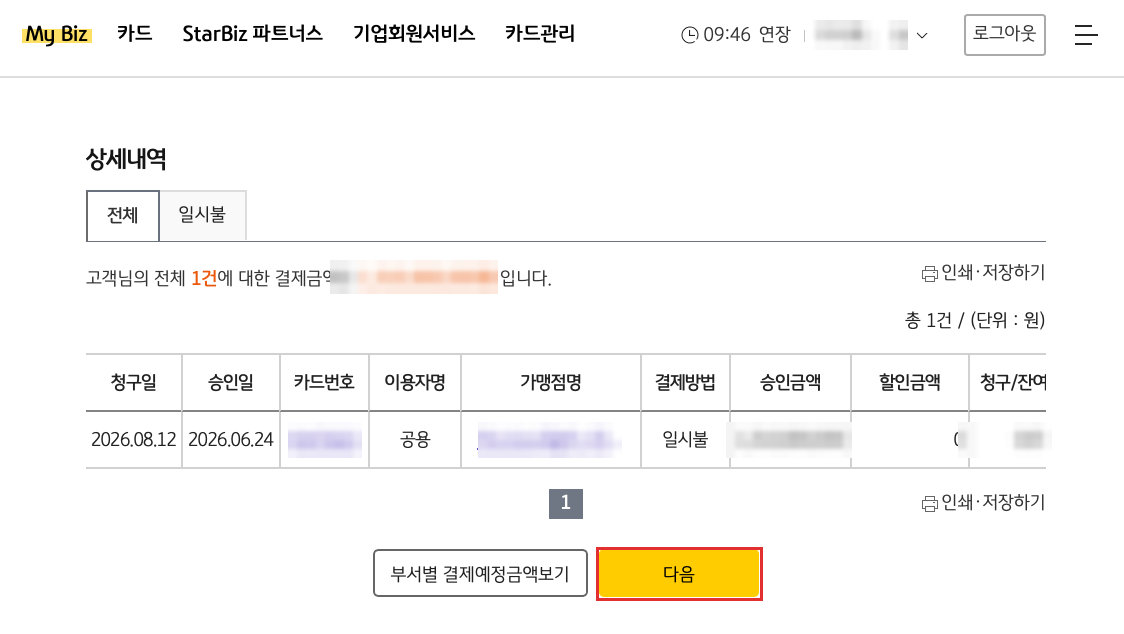This screenshot has height=634, width=1124.
Task: Click the session timer clock icon
Action: click(689, 34)
